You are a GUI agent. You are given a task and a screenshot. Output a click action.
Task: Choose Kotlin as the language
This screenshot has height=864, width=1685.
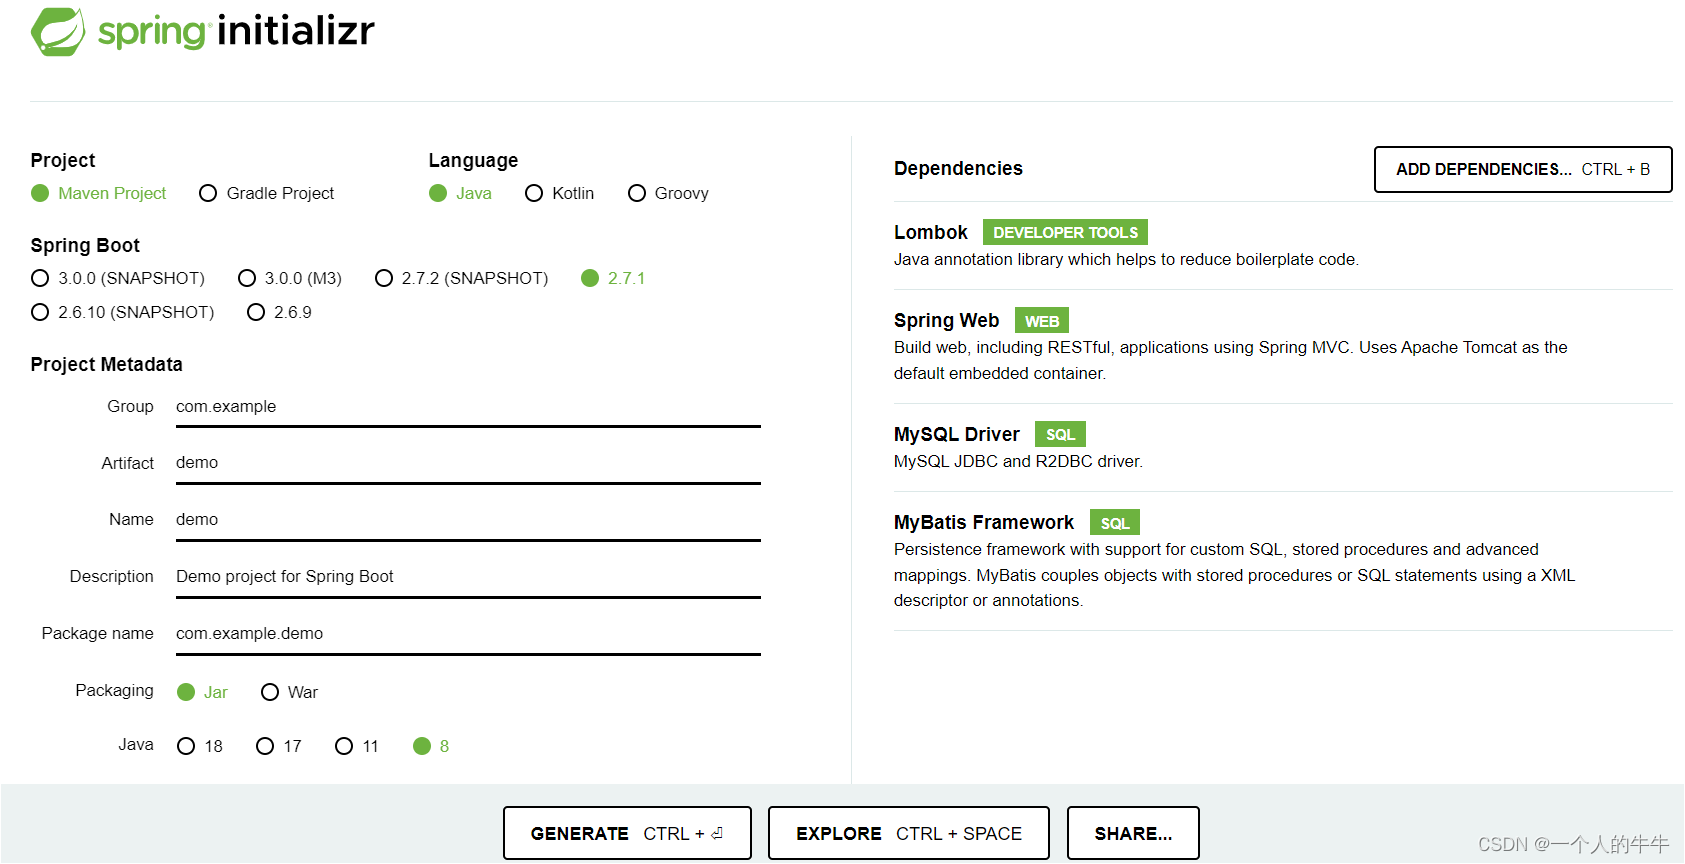[560, 193]
